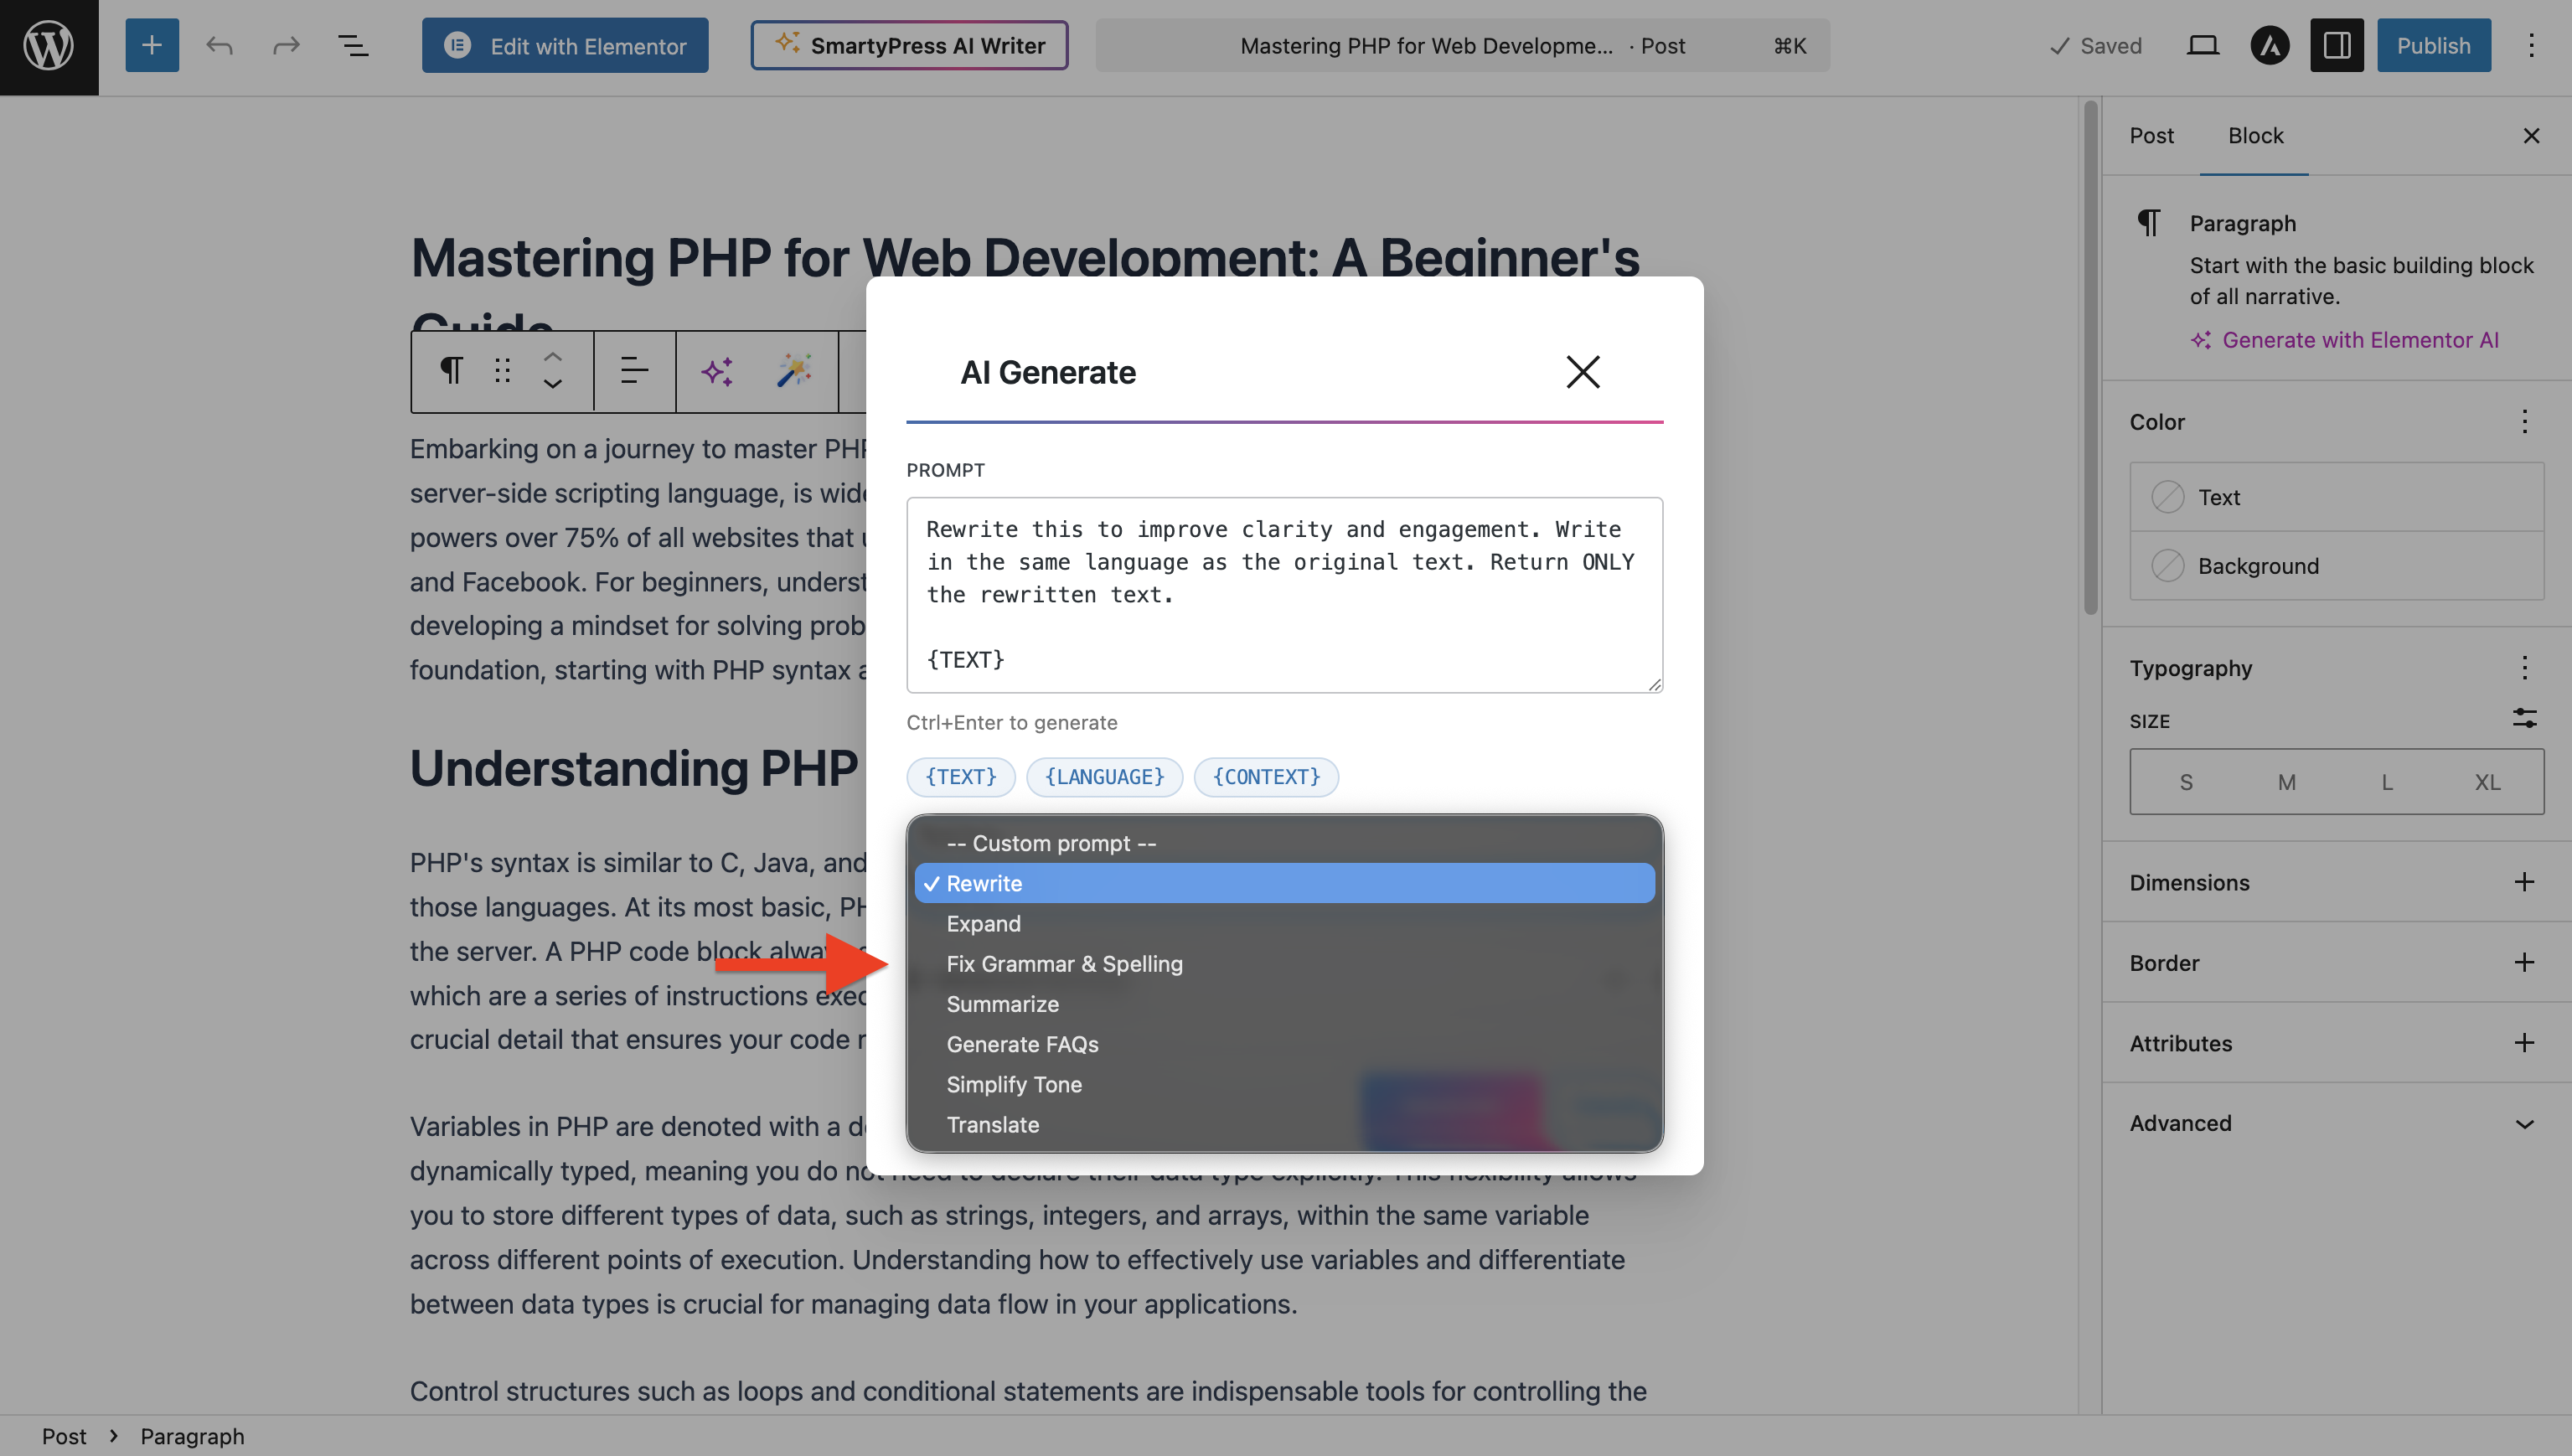Expand the Advanced section chevron
The image size is (2572, 1456).
click(x=2524, y=1123)
